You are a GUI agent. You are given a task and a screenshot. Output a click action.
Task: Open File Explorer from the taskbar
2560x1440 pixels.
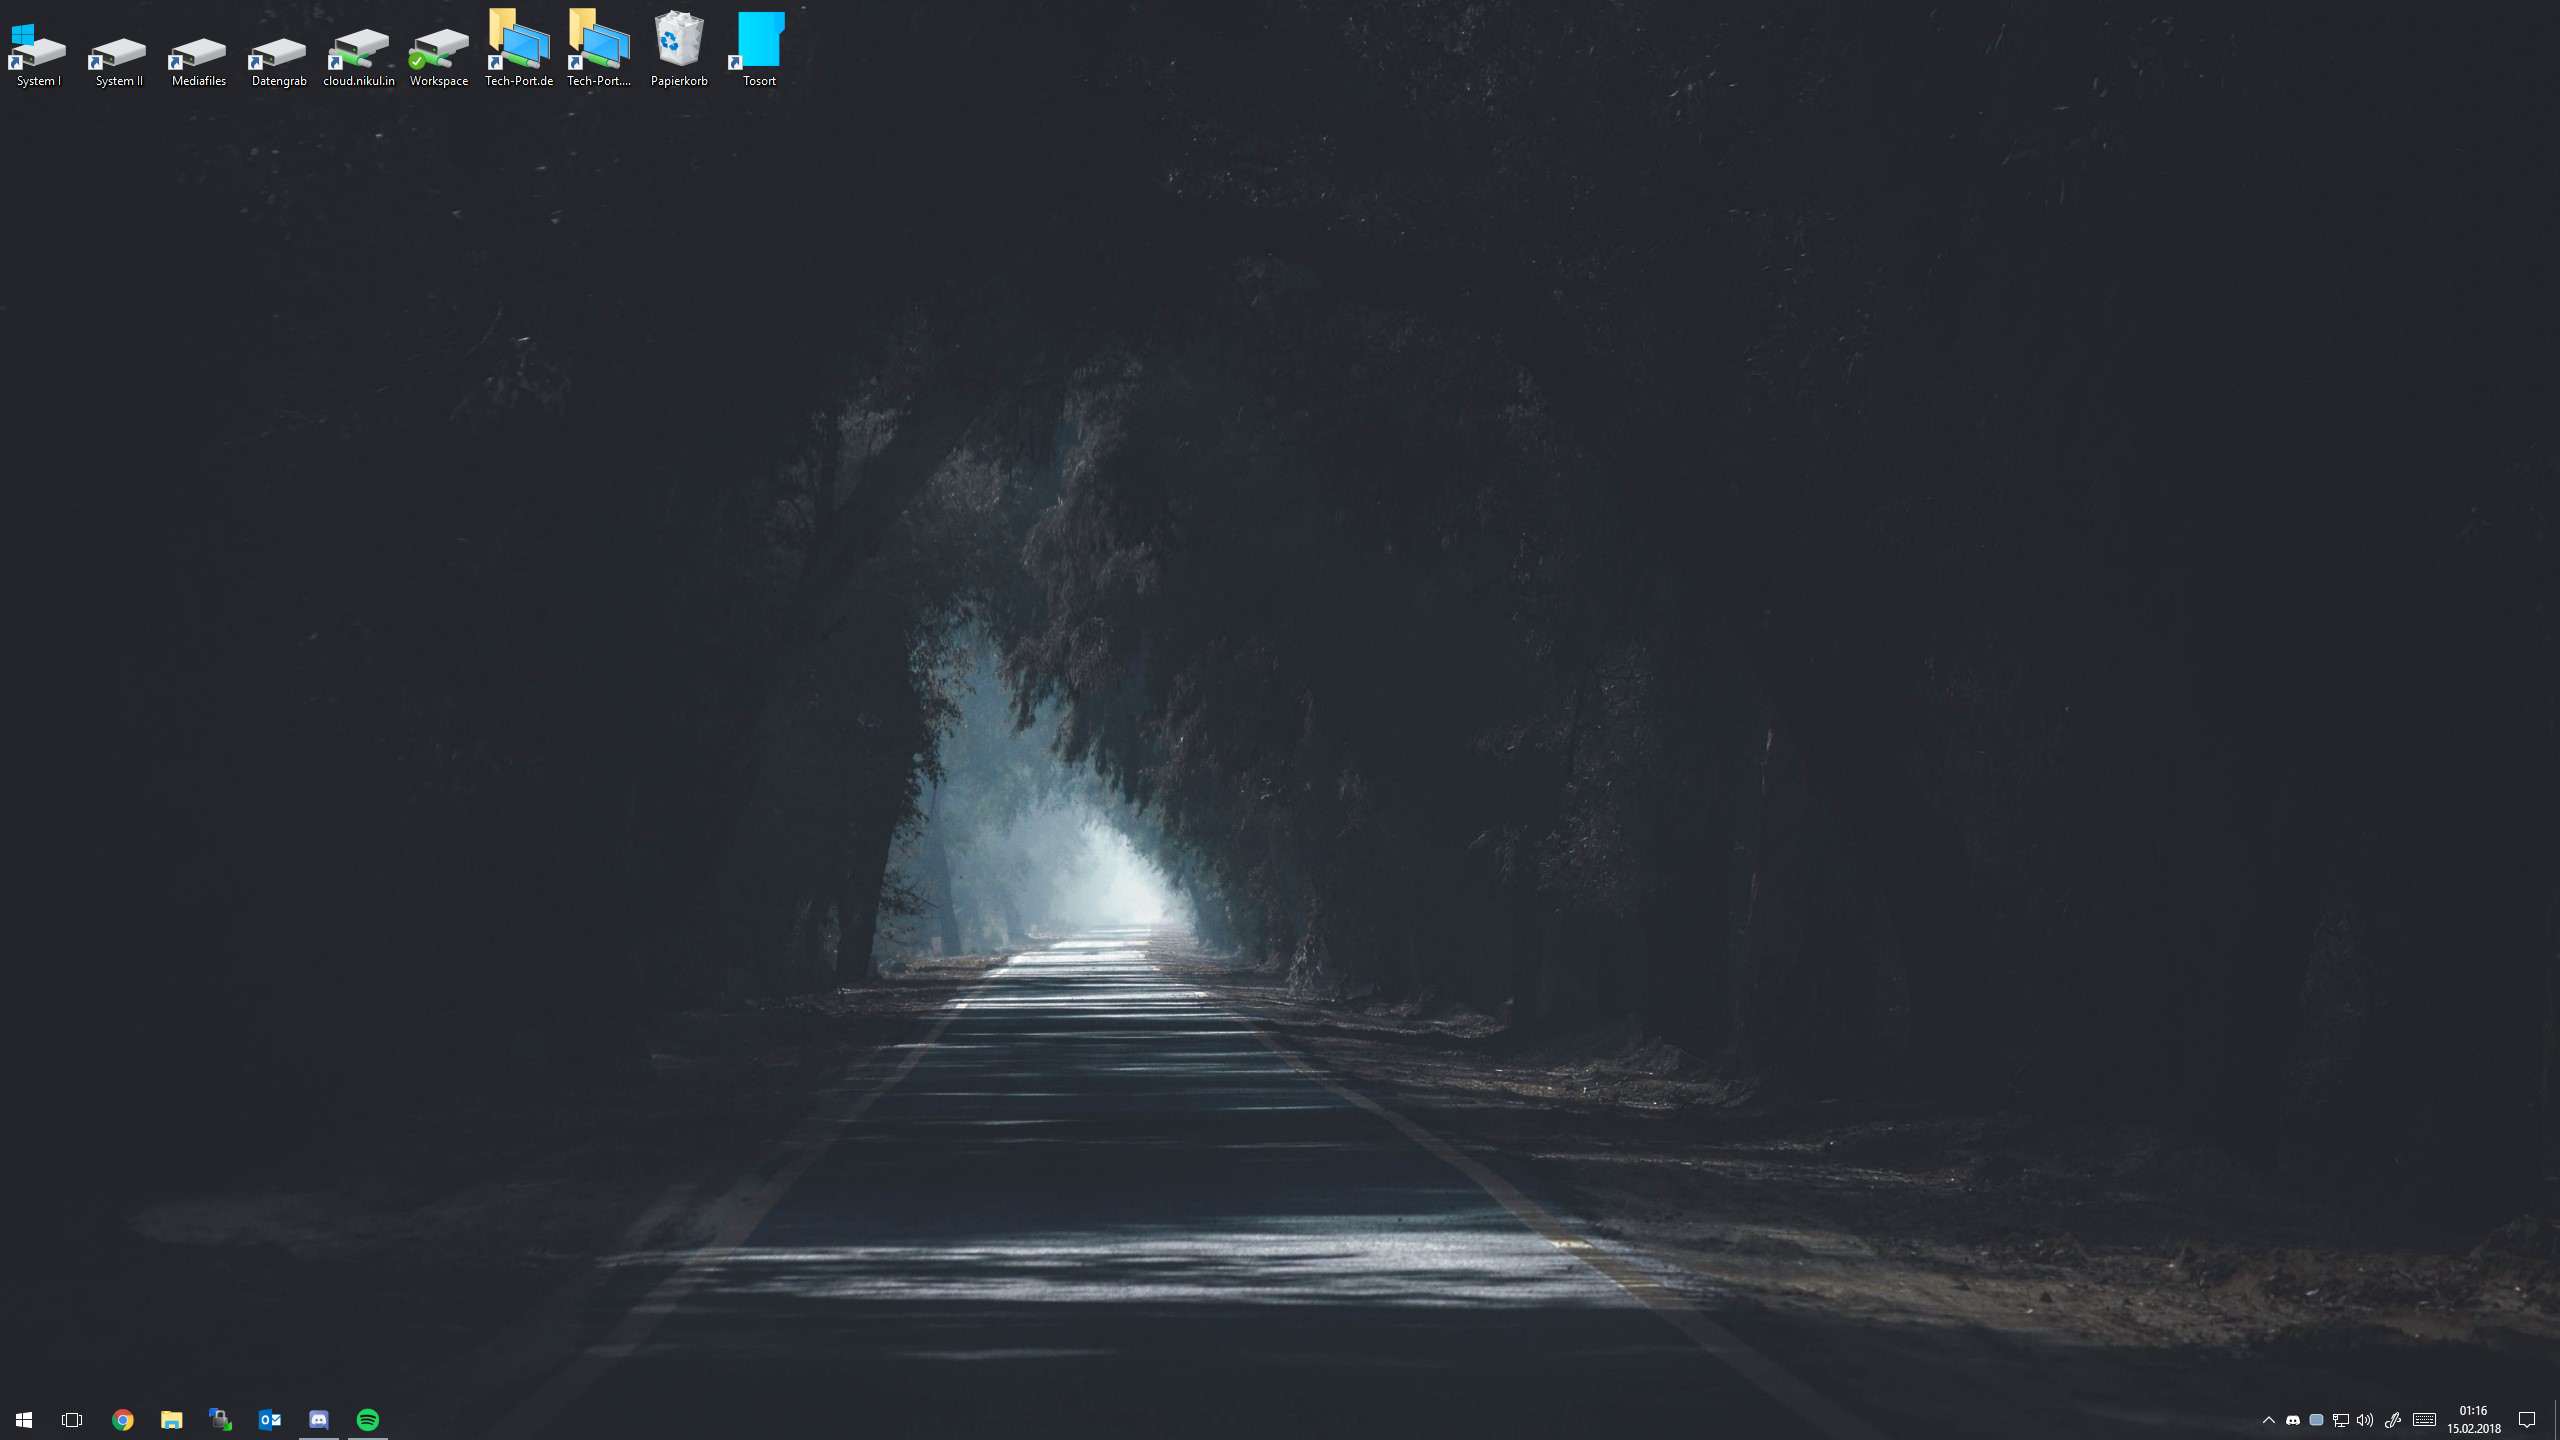[172, 1420]
